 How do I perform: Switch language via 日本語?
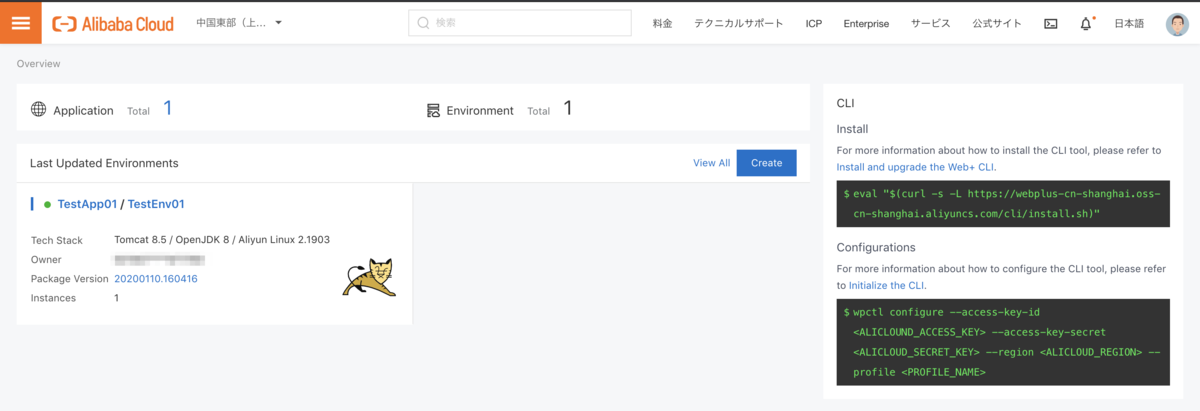coord(1129,23)
